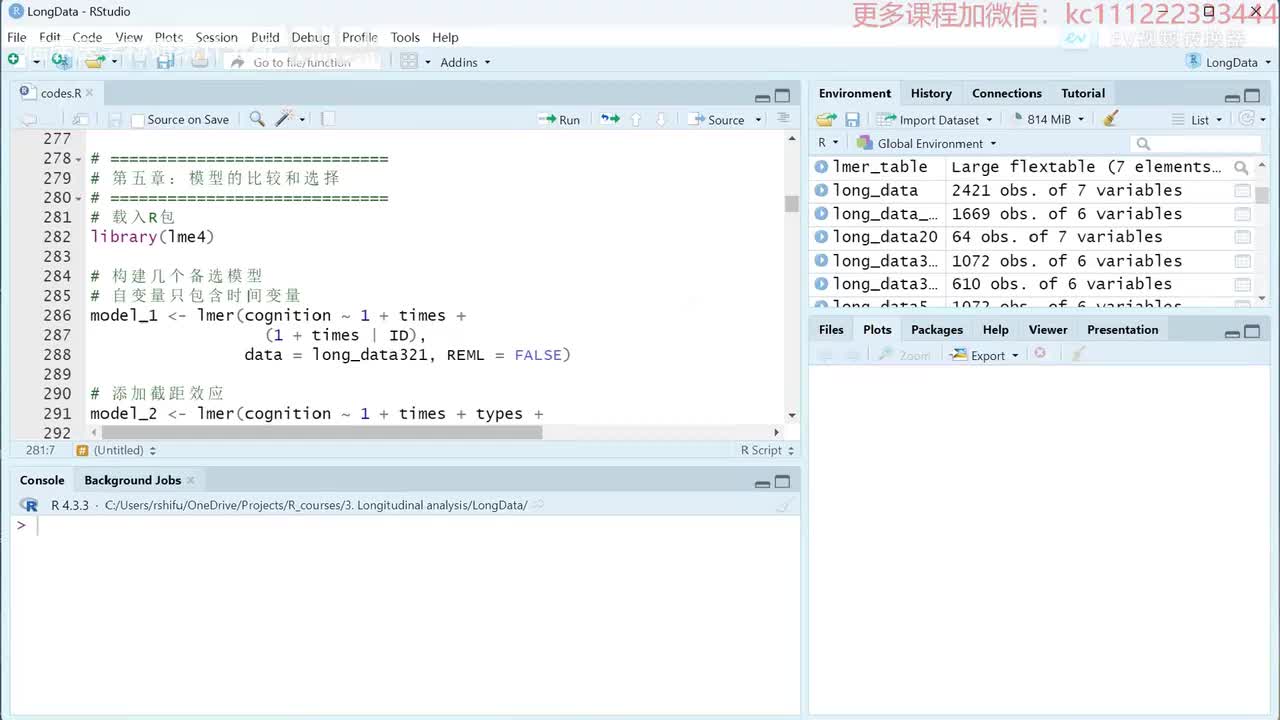Expand the lmer_table object details
1280x720 pixels.
pyautogui.click(x=821, y=167)
